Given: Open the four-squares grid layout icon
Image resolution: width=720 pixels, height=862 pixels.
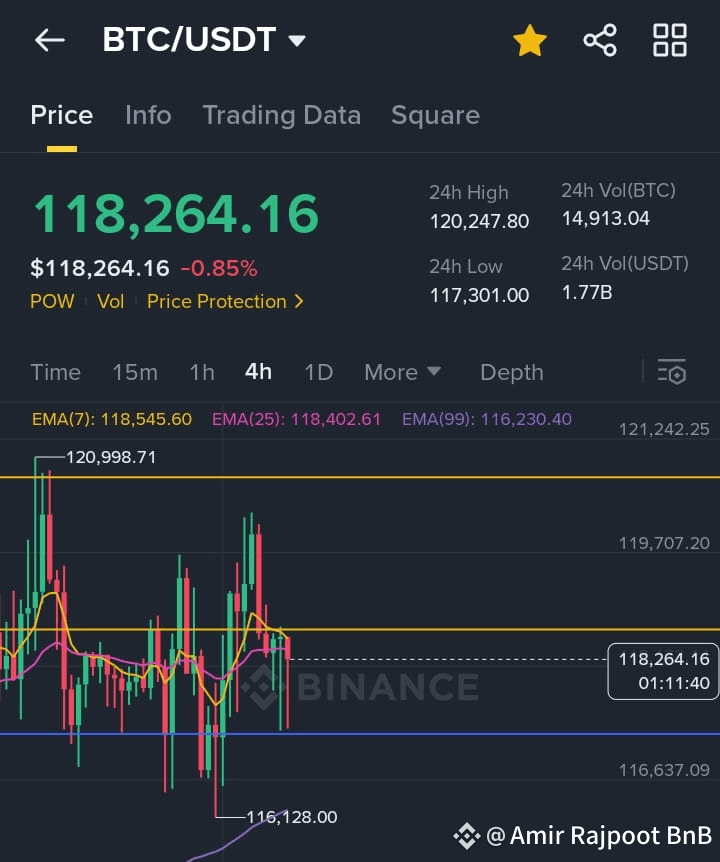Looking at the screenshot, I should click(x=669, y=40).
